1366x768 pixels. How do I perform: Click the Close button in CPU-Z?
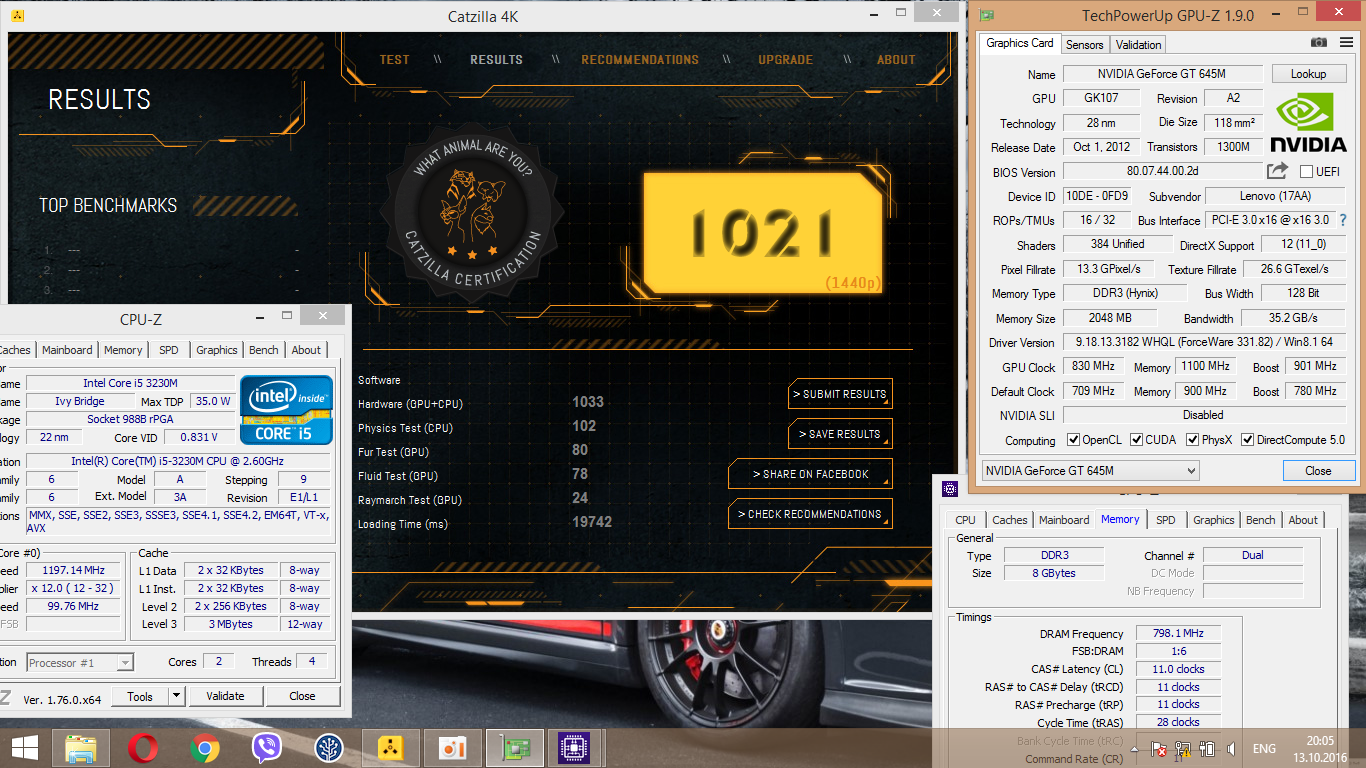pos(302,696)
